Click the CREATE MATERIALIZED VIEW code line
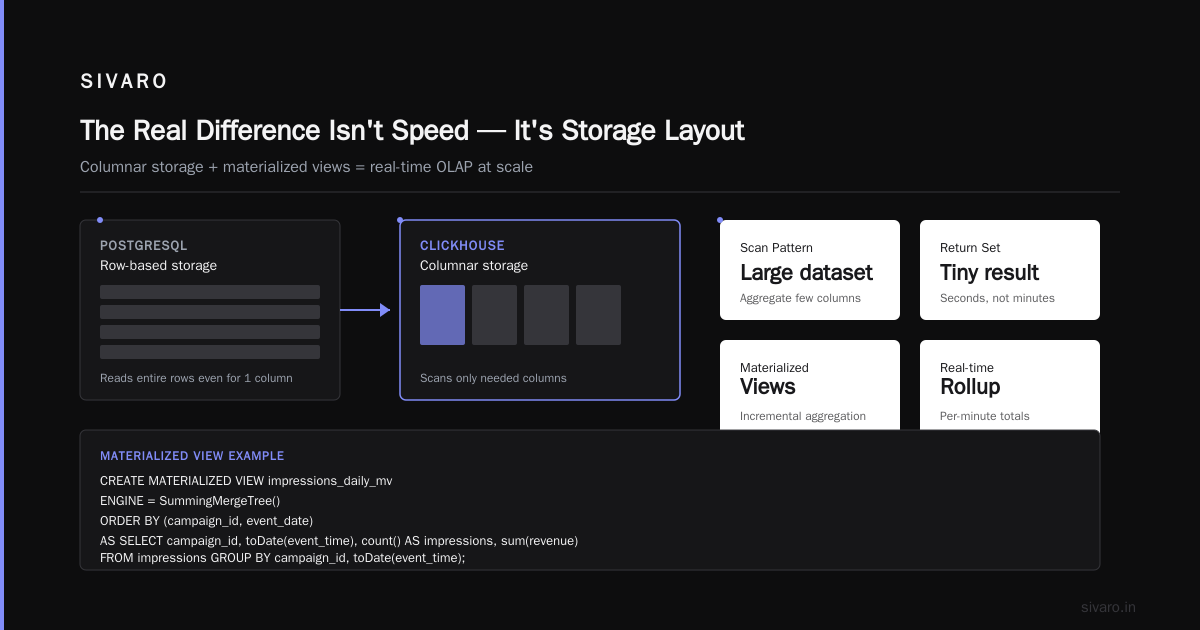 tap(246, 481)
